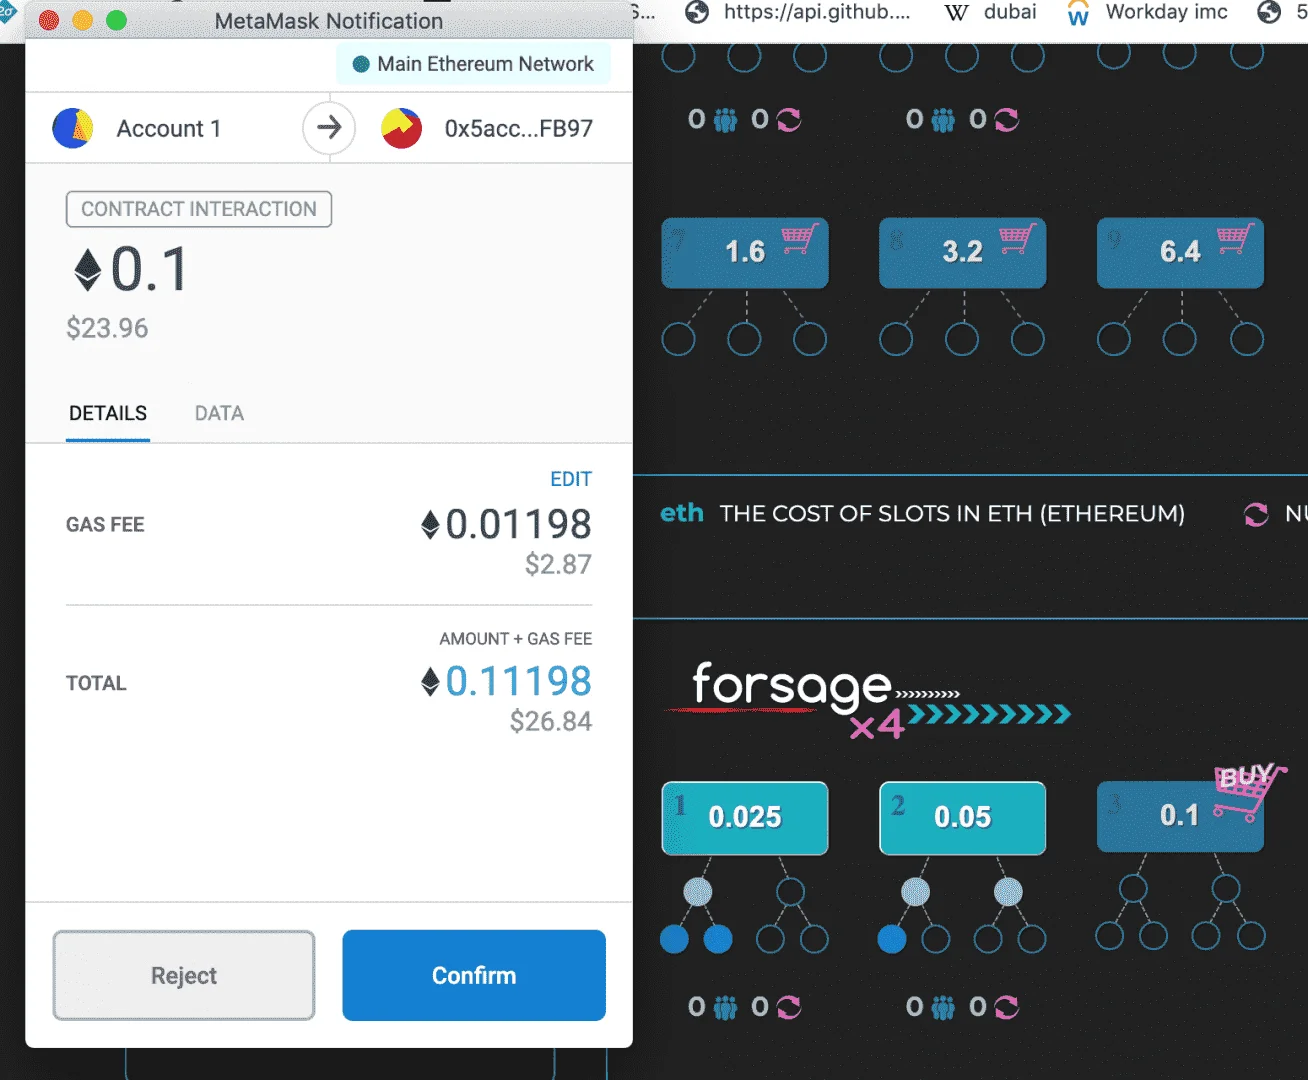
Task: Click bottom-left blue node under 0.05 slot
Action: (892, 939)
